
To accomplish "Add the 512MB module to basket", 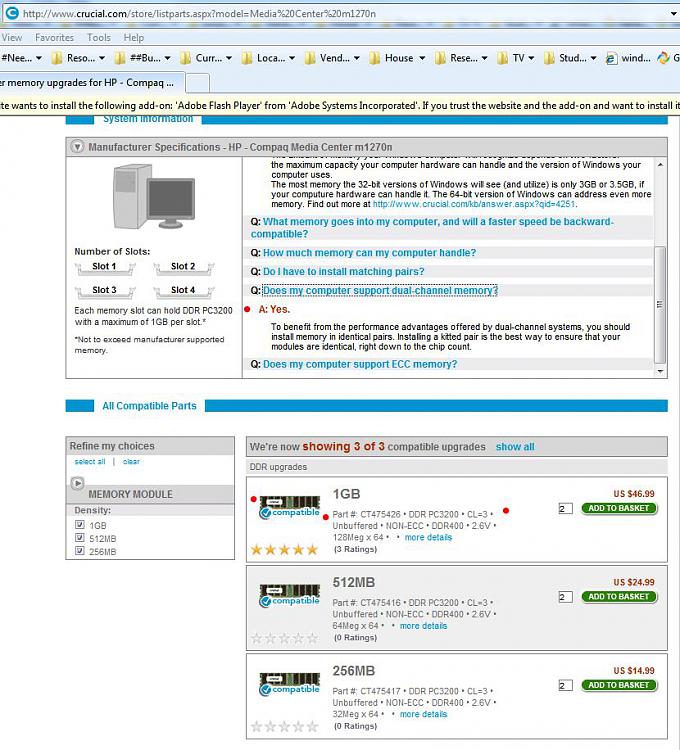I will click(x=619, y=596).
